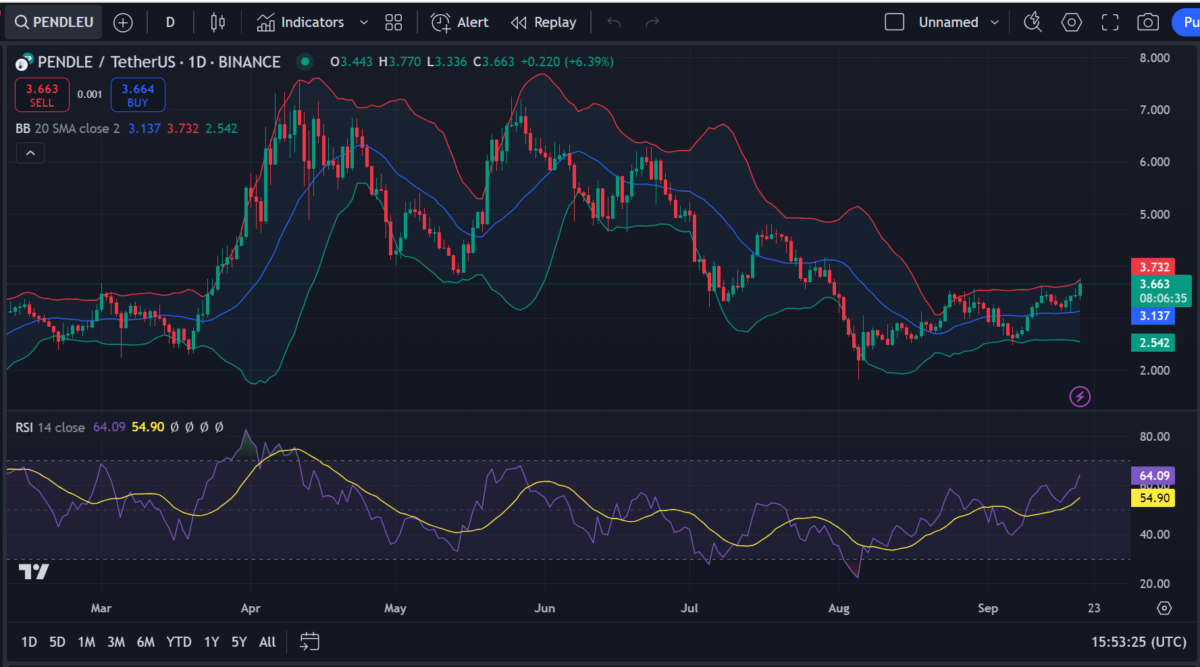Viewport: 1200px width, 667px height.
Task: Expand the chevron beside Unnamed layout
Action: 996,22
